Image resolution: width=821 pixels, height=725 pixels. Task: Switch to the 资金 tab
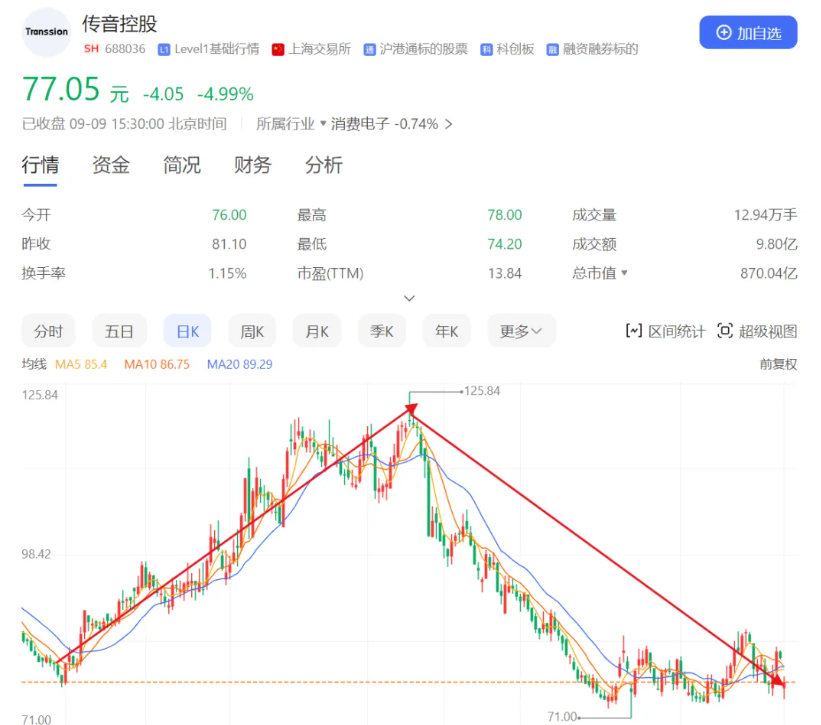coord(111,165)
